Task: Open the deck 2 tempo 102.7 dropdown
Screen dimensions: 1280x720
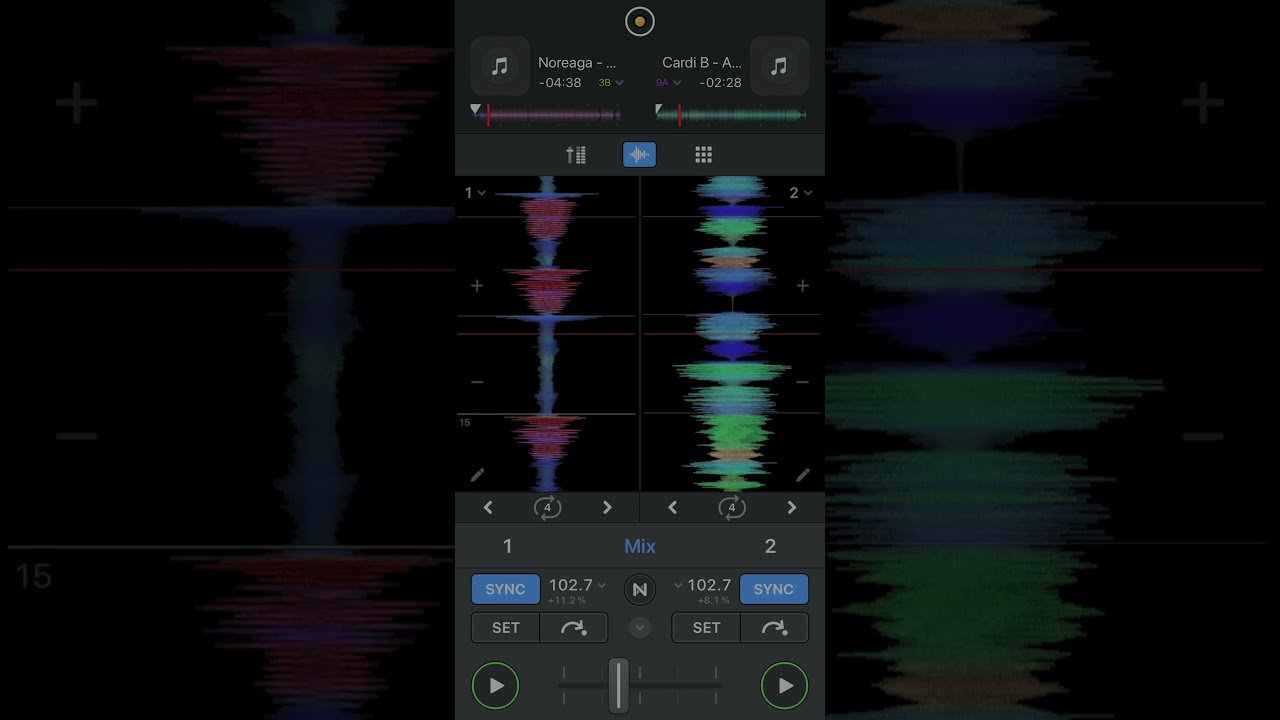Action: coord(703,586)
